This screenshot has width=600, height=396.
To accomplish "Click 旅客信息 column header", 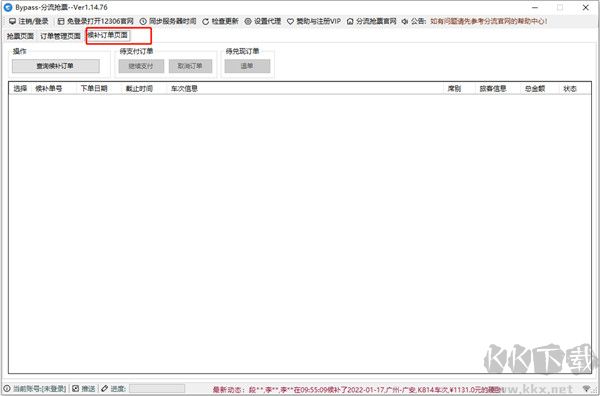I will point(493,88).
